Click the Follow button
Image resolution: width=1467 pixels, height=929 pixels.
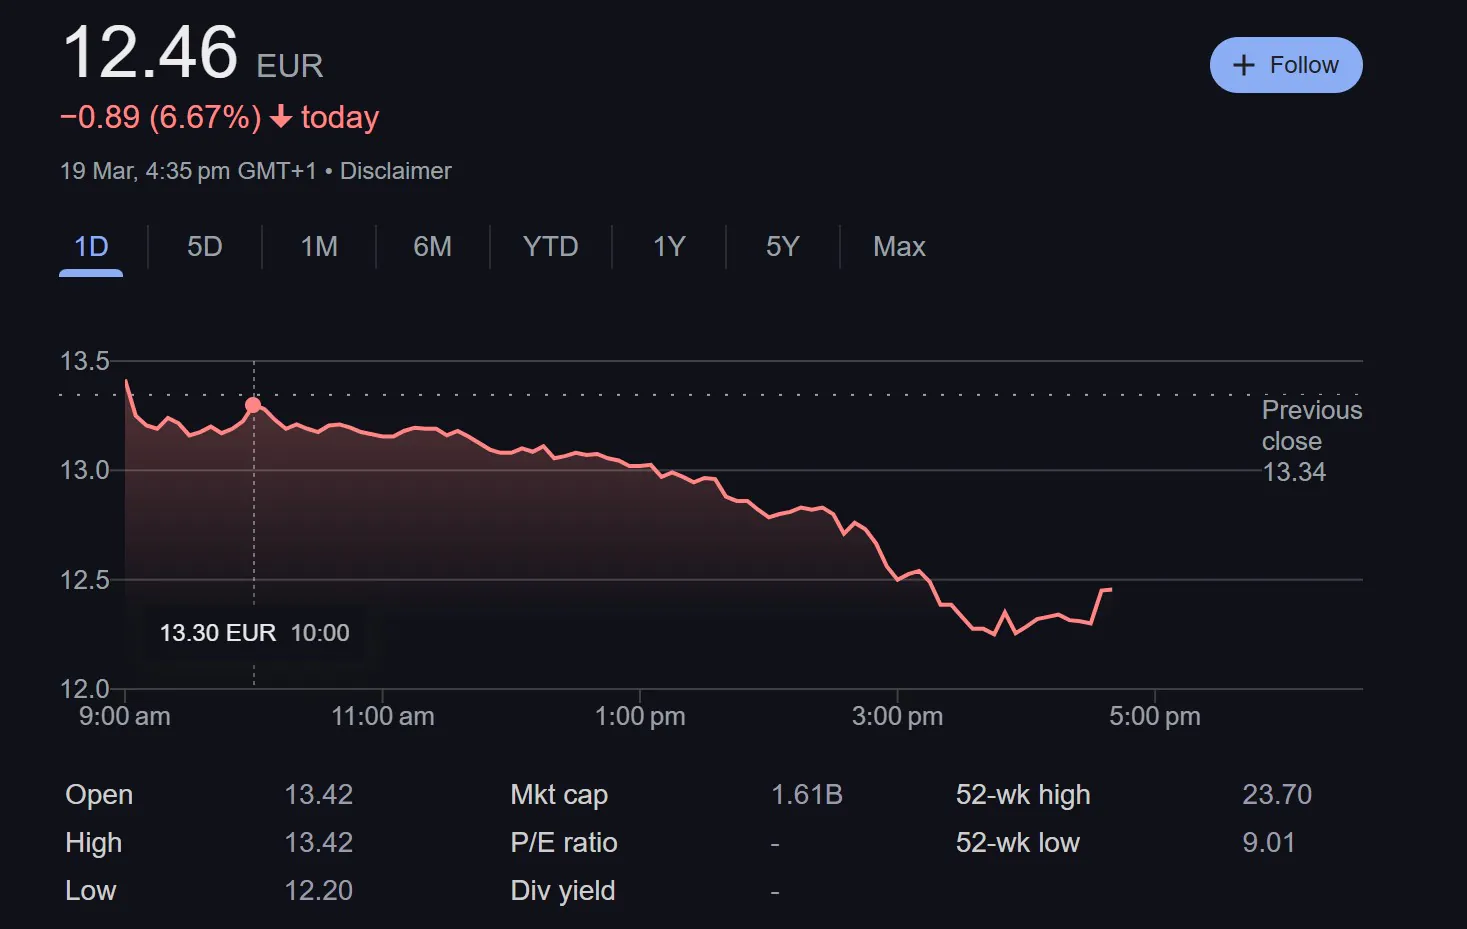point(1285,65)
